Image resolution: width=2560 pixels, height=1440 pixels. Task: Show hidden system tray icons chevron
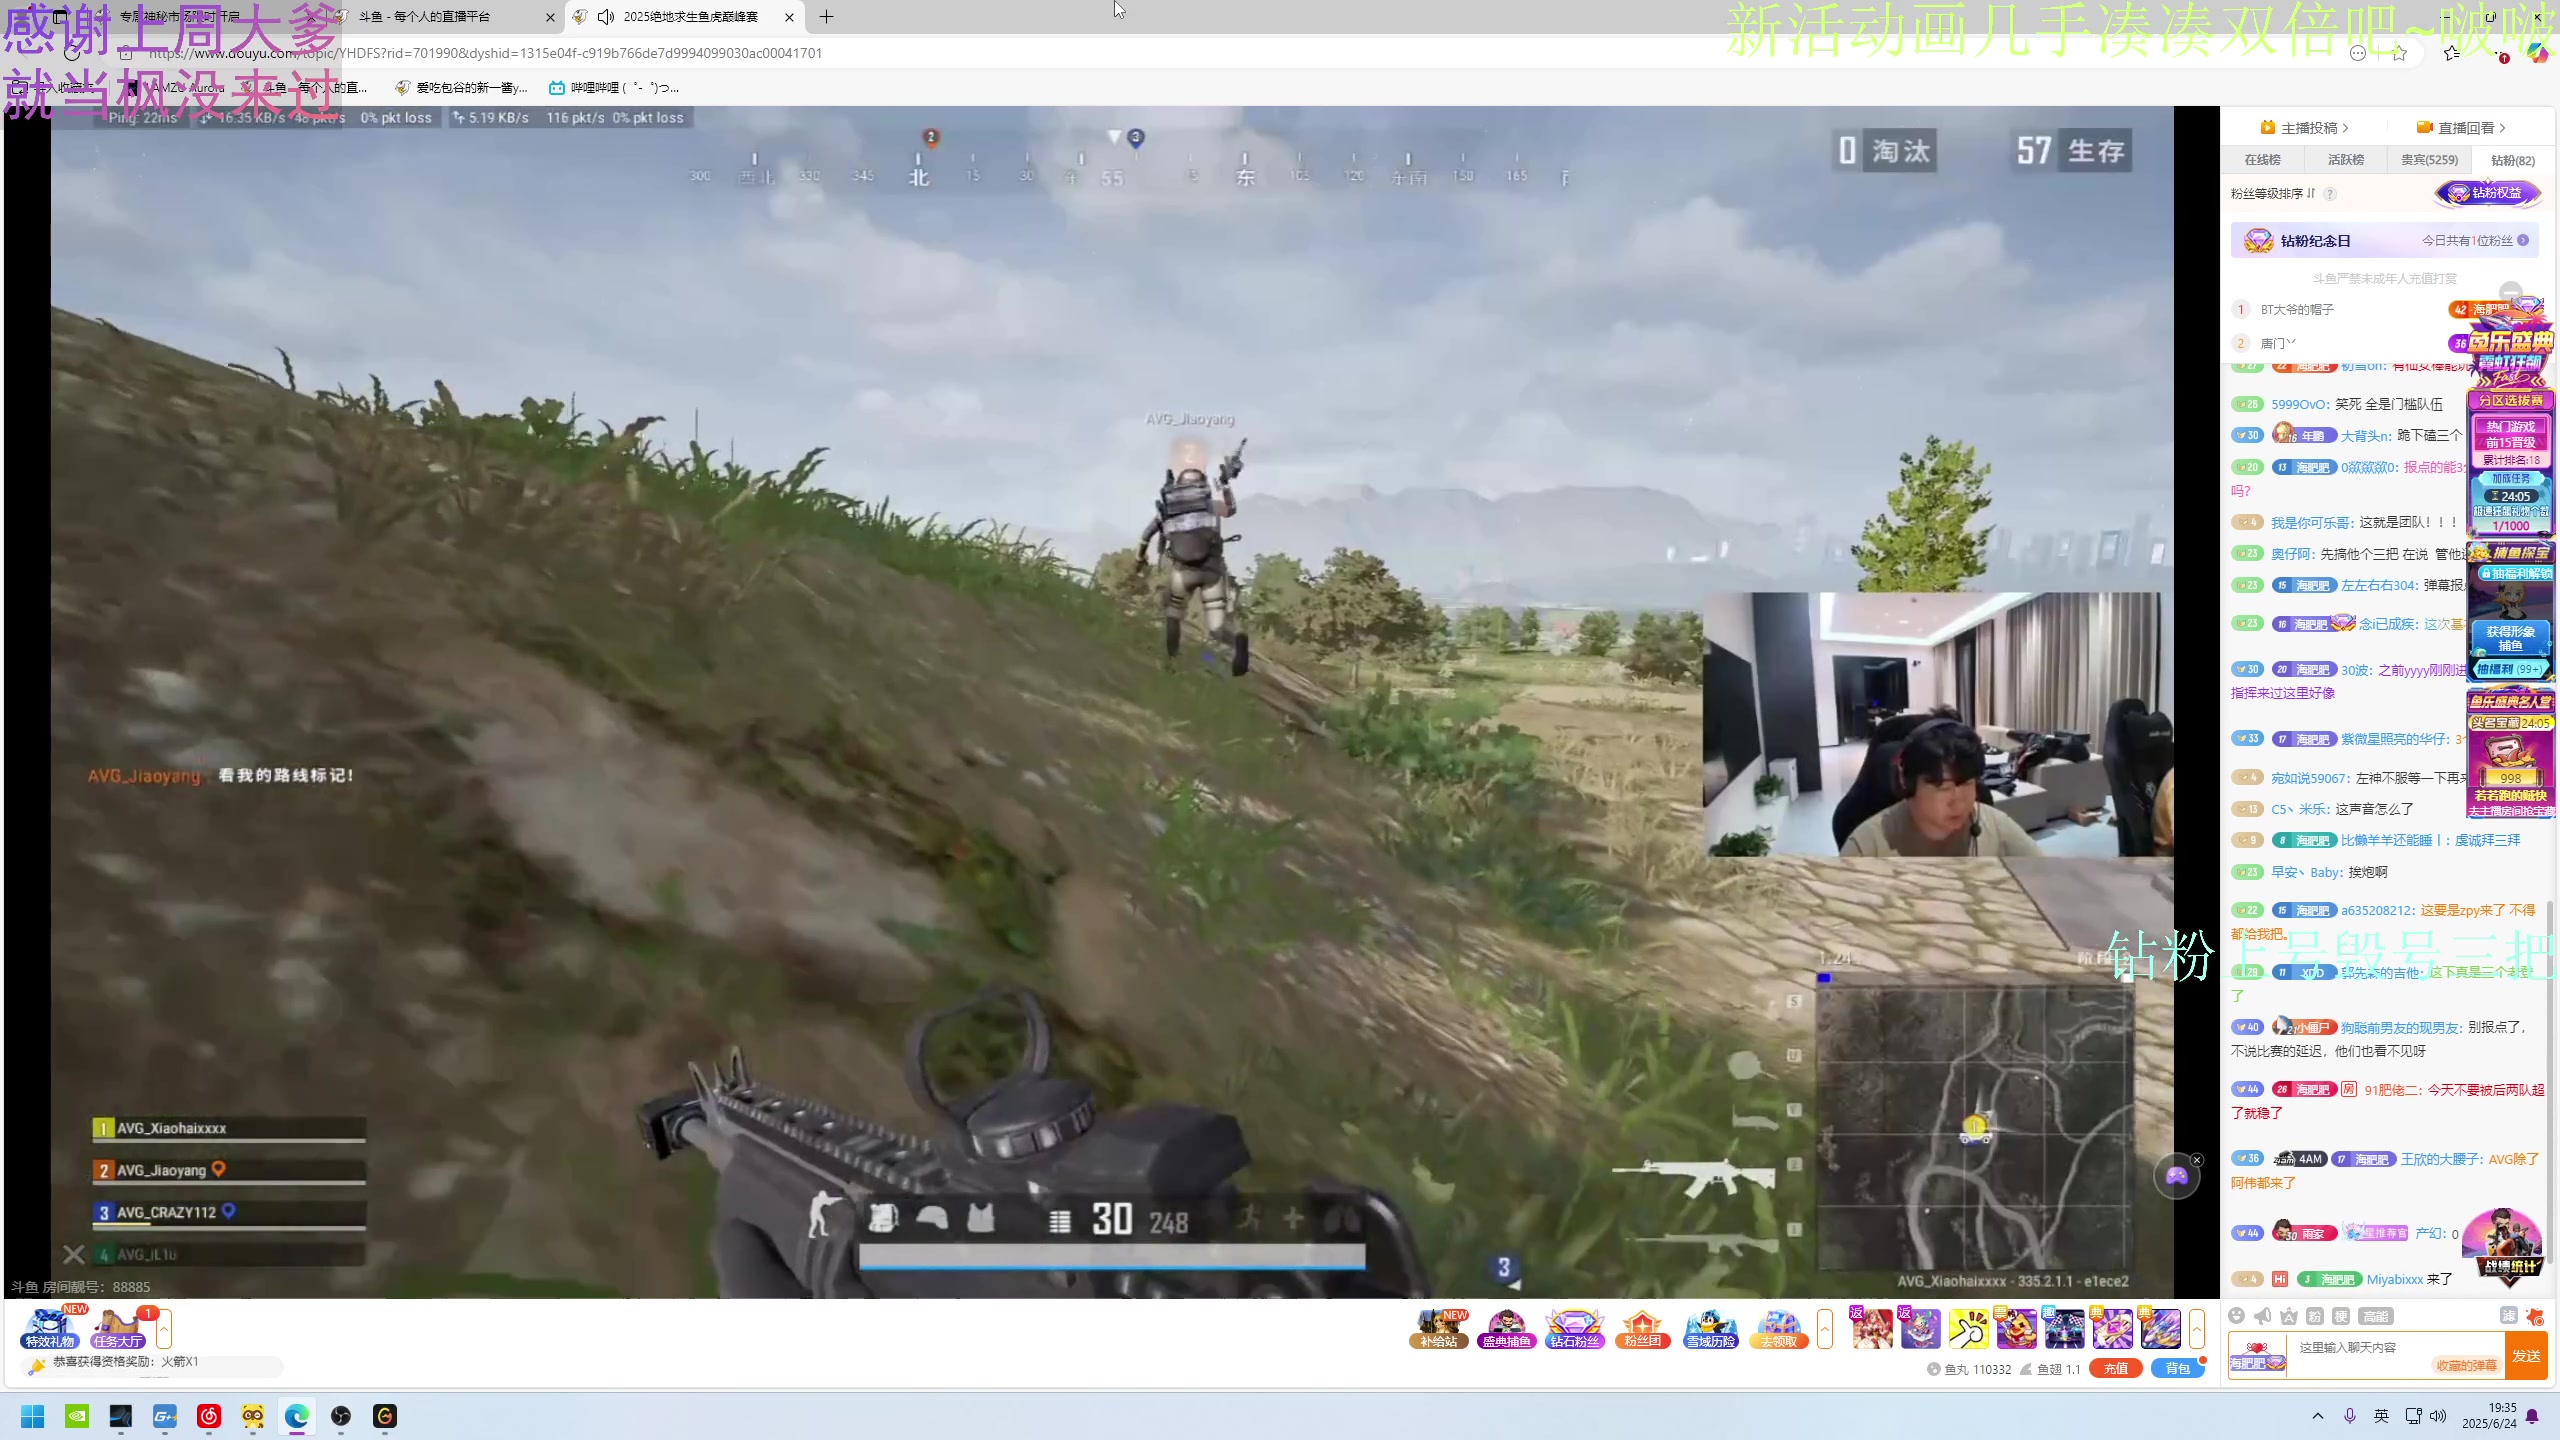(2317, 1416)
